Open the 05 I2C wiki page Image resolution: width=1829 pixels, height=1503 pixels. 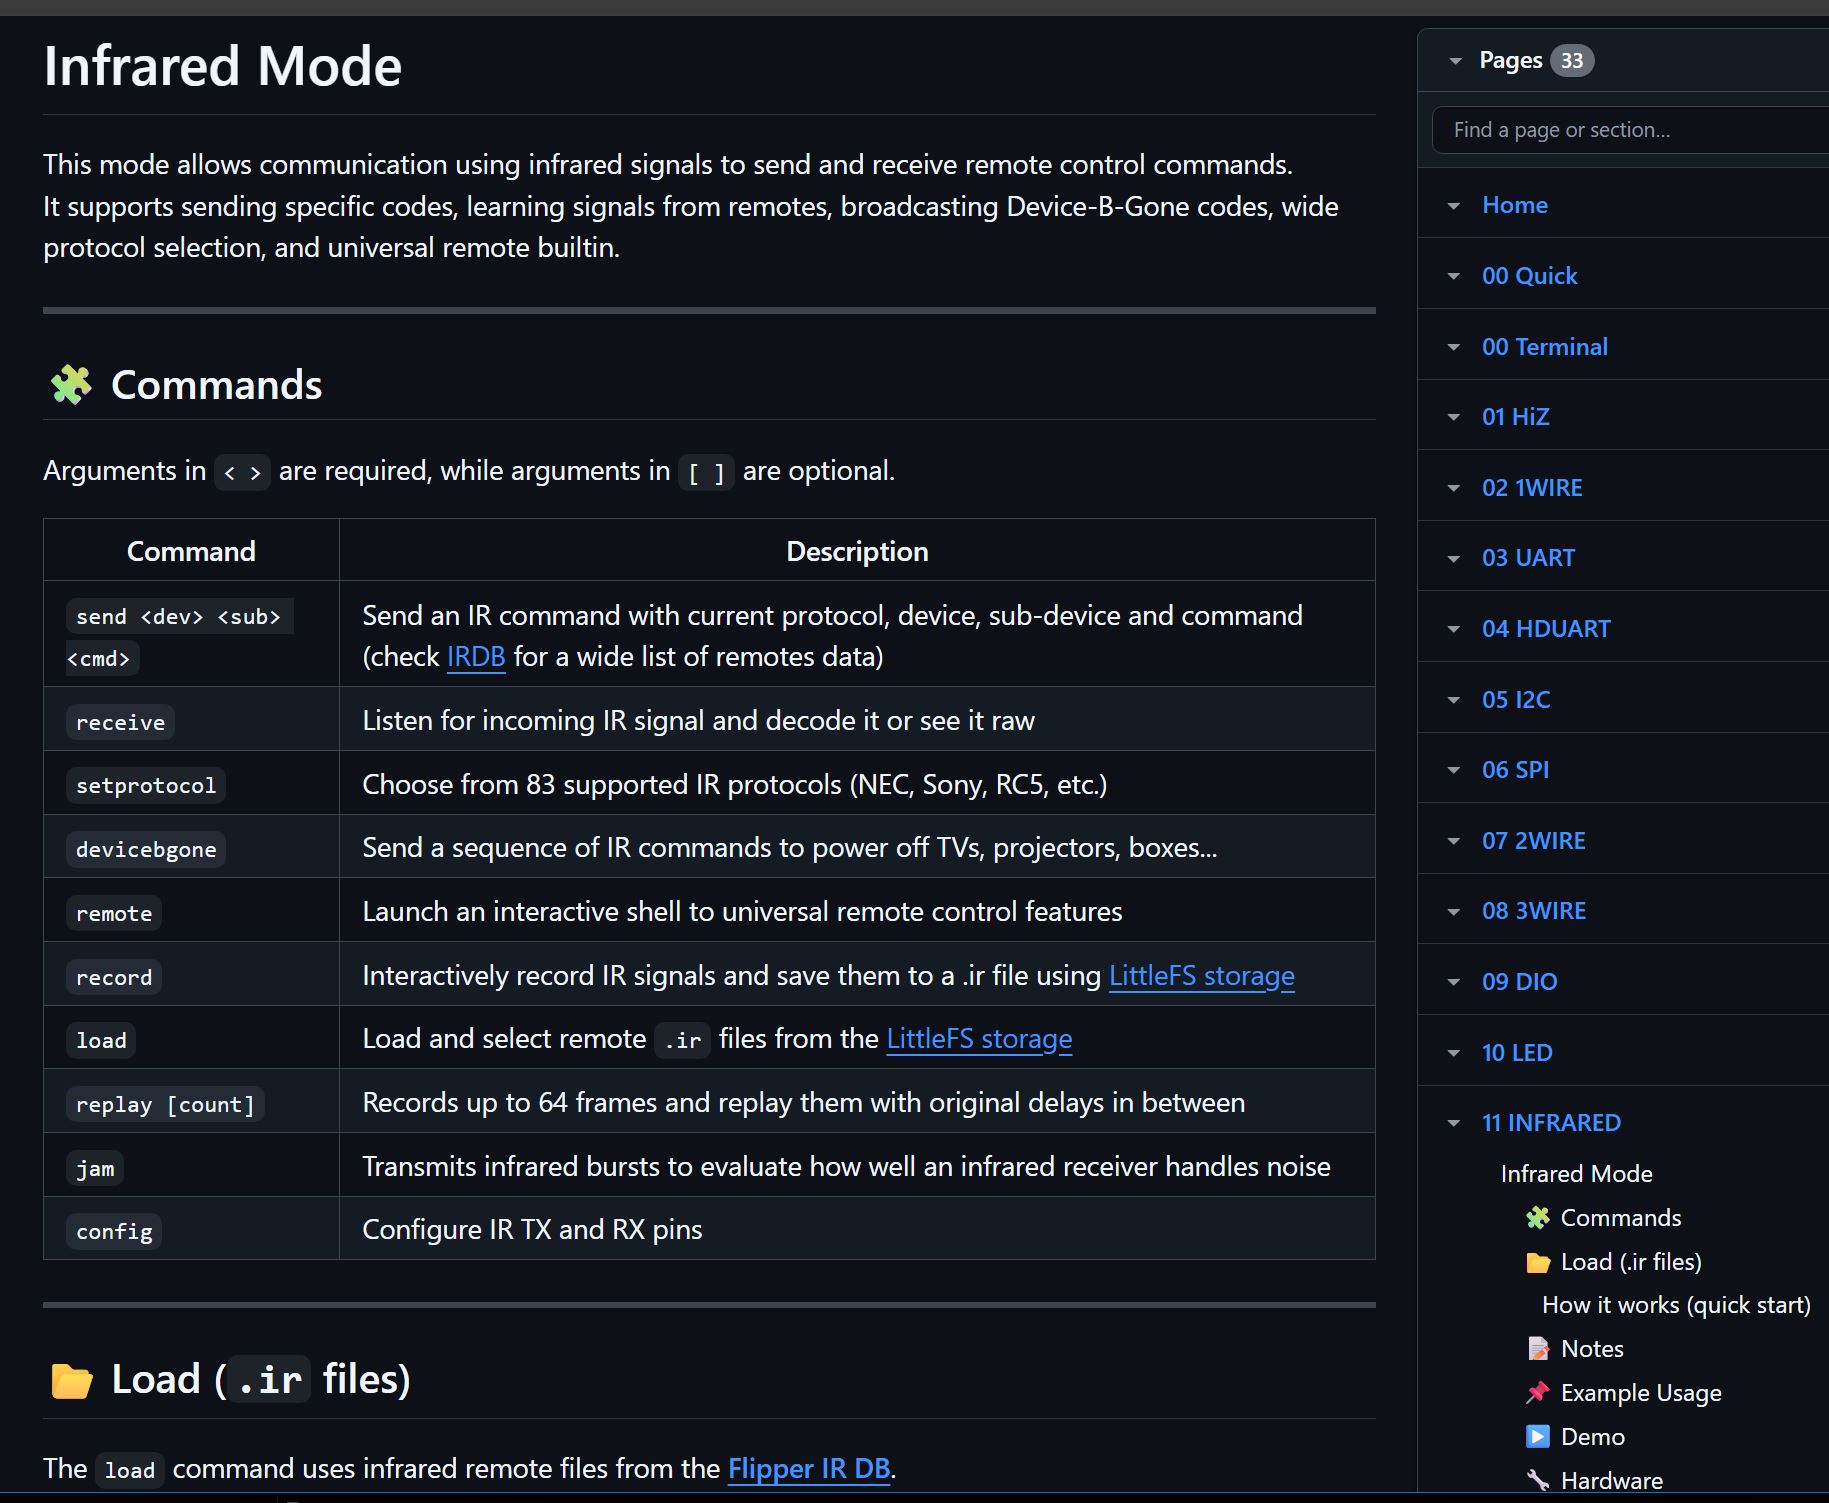click(x=1515, y=700)
